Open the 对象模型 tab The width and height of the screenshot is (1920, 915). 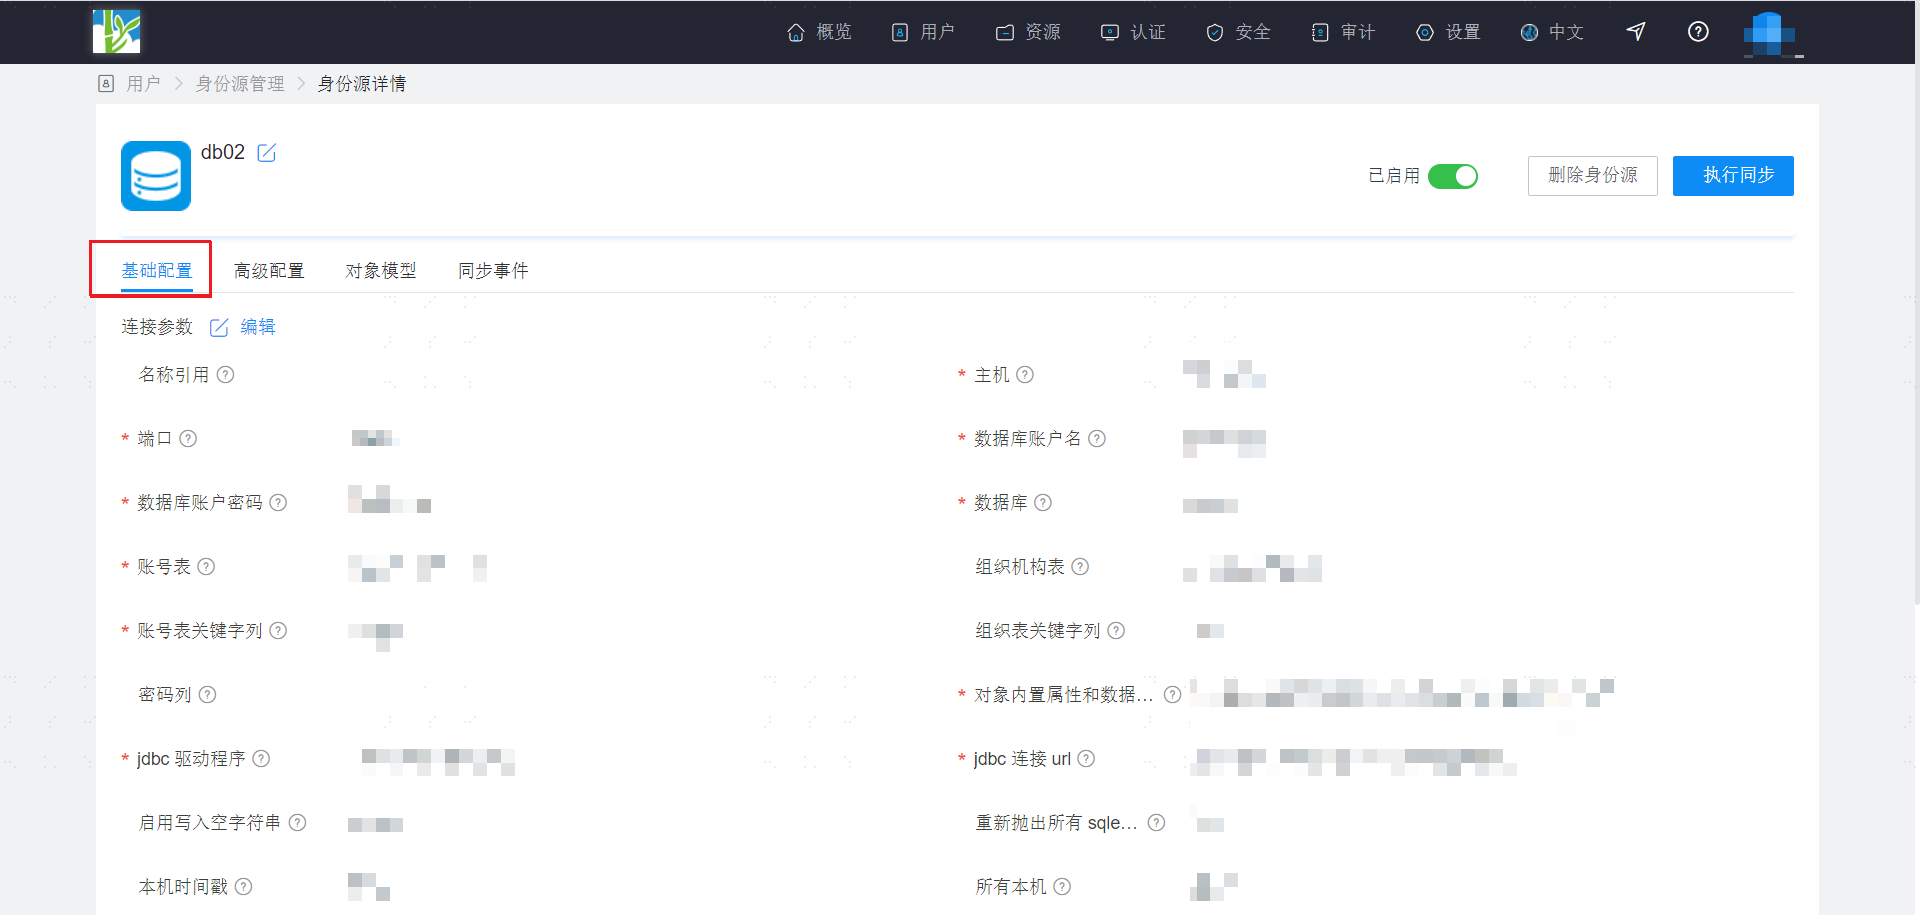pyautogui.click(x=381, y=271)
